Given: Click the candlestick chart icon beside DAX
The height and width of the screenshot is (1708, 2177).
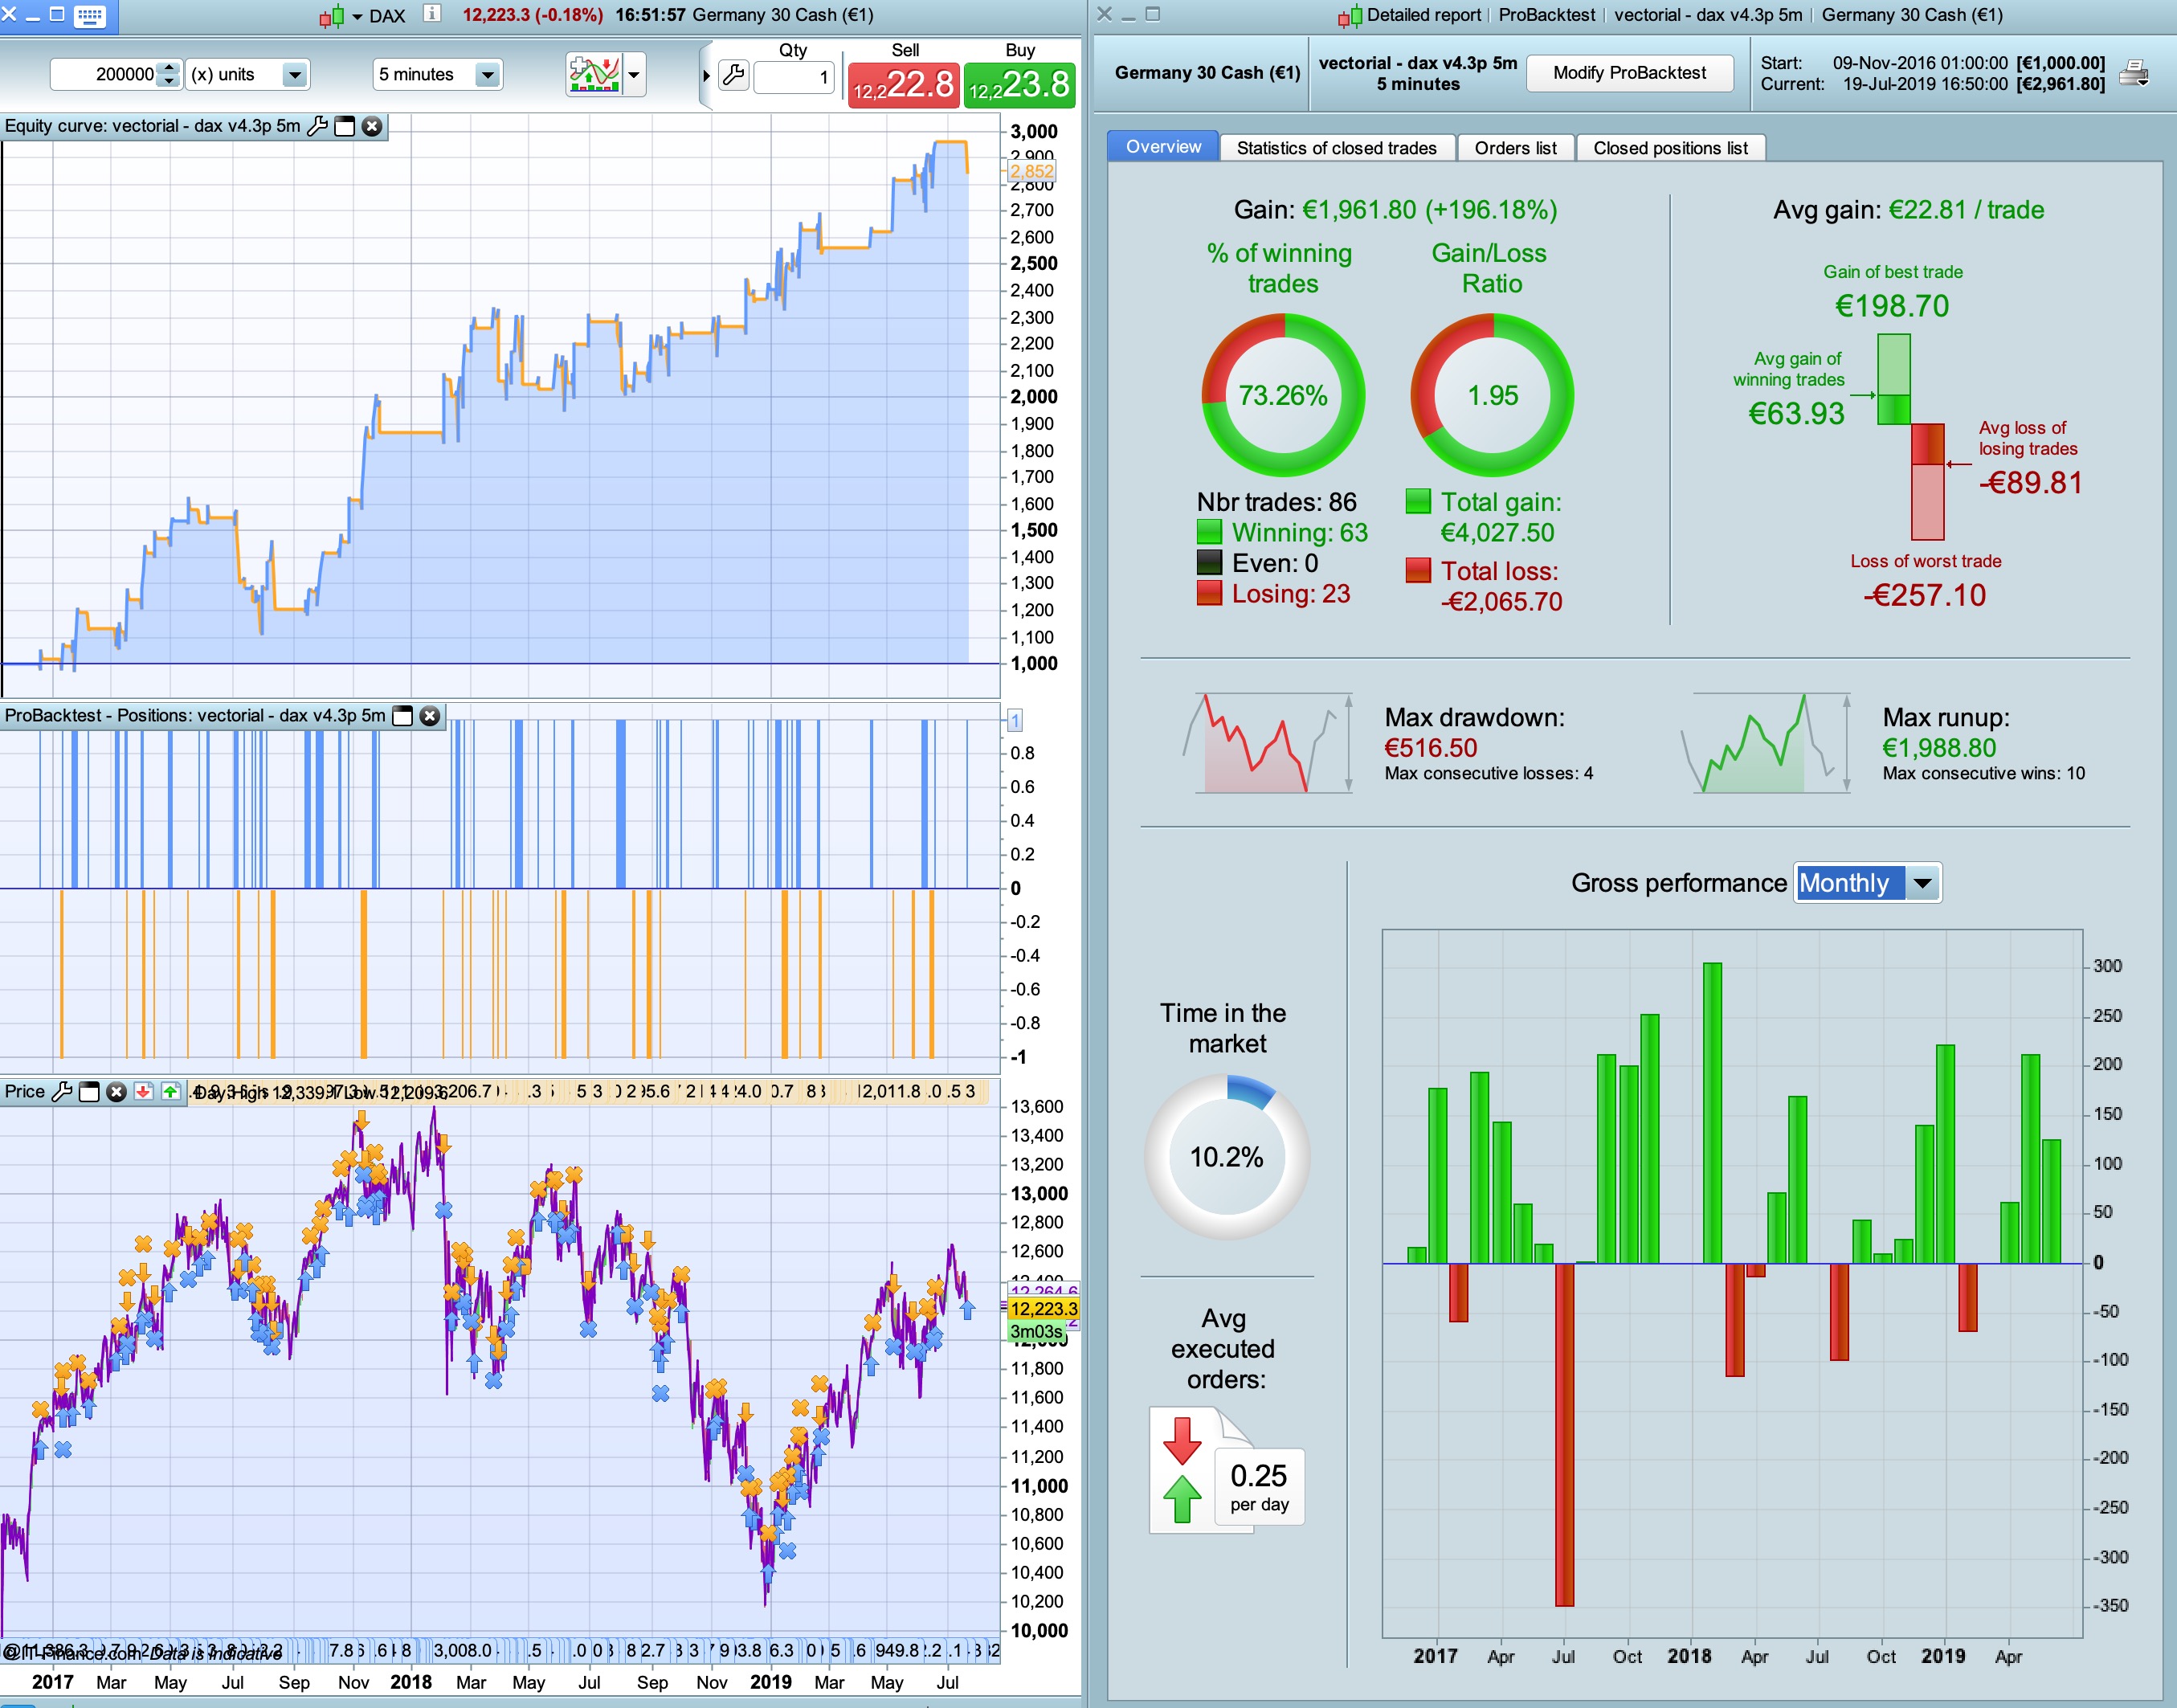Looking at the screenshot, I should 331,16.
